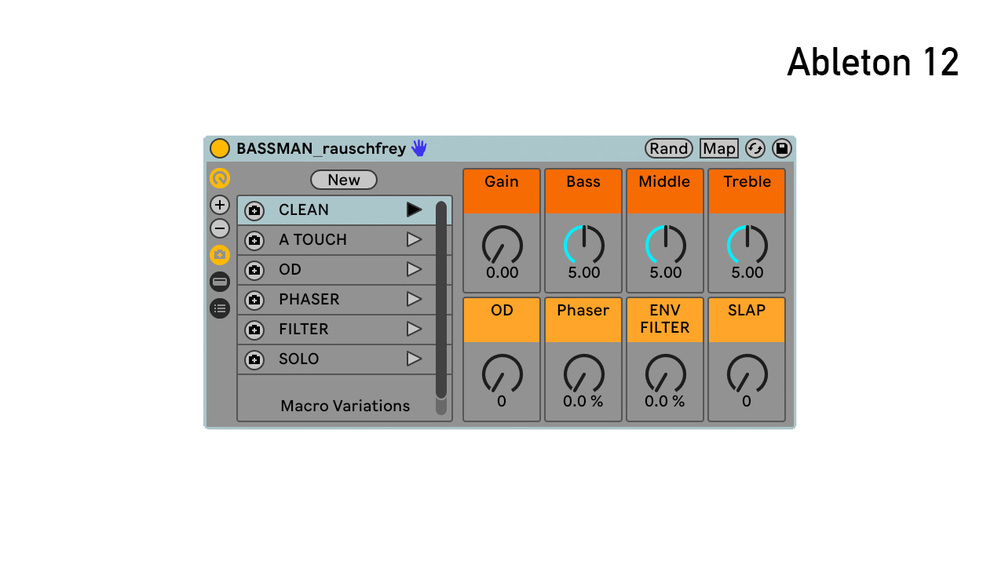Screen dimensions: 1005x565
Task: Click the Phaser macro knob
Action: pyautogui.click(x=583, y=374)
